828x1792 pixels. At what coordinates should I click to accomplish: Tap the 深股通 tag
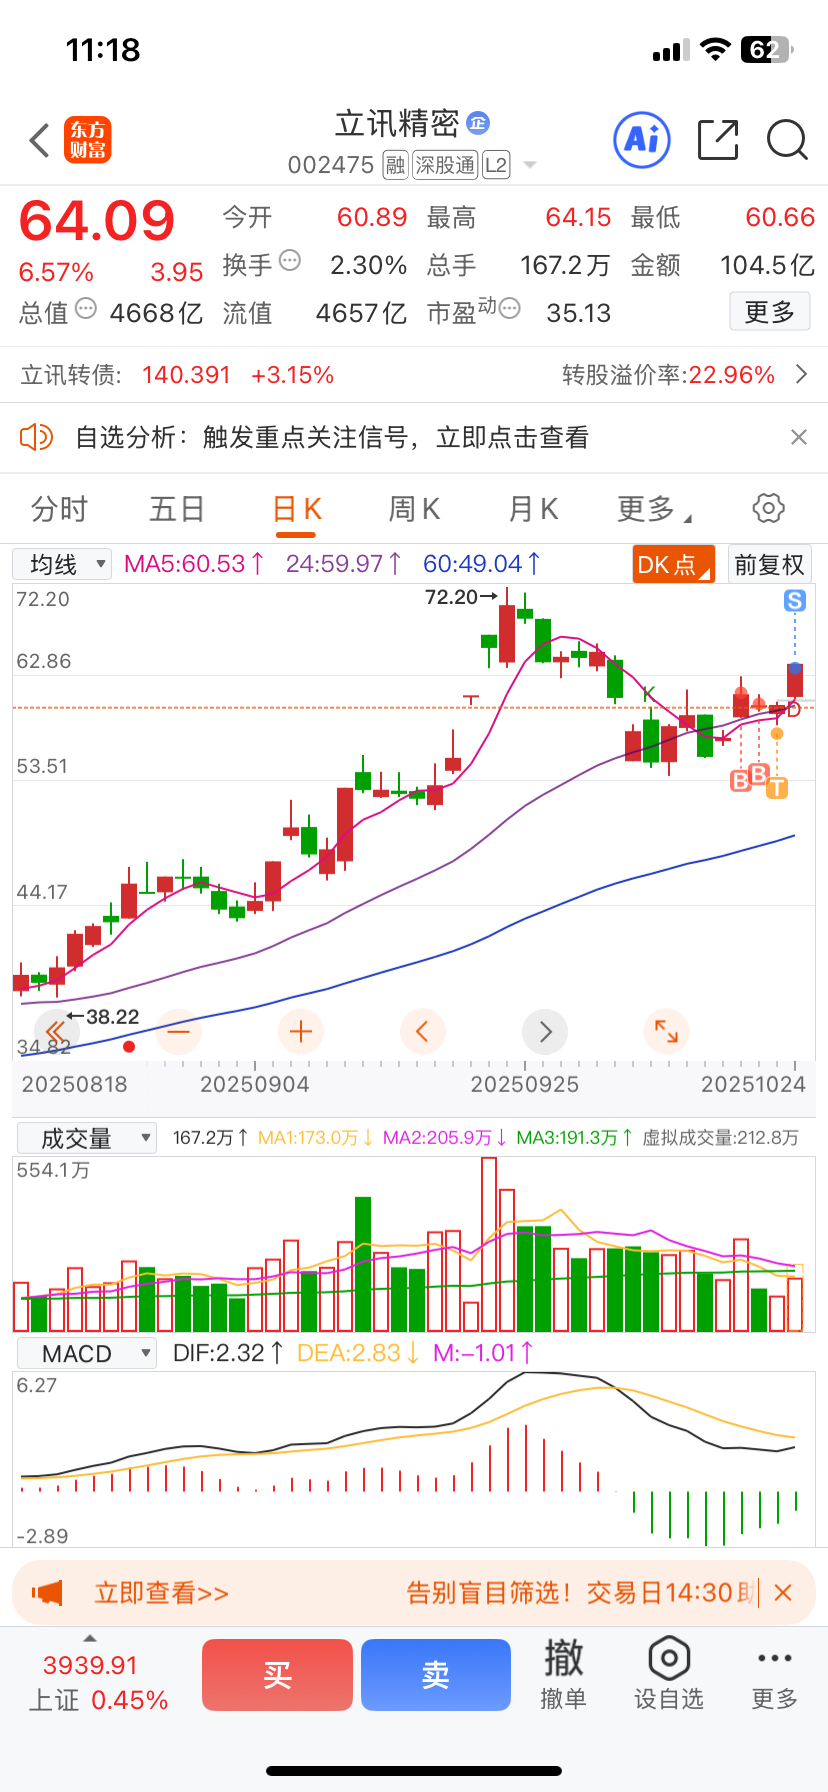[x=445, y=165]
